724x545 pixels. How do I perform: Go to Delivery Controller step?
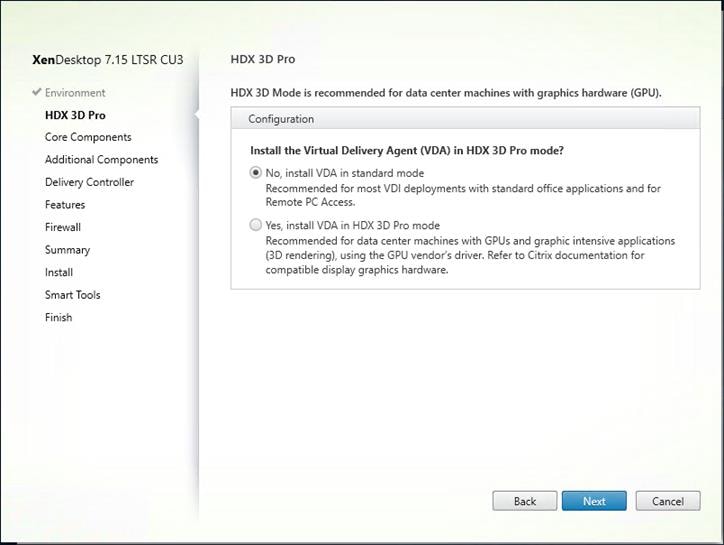[89, 182]
